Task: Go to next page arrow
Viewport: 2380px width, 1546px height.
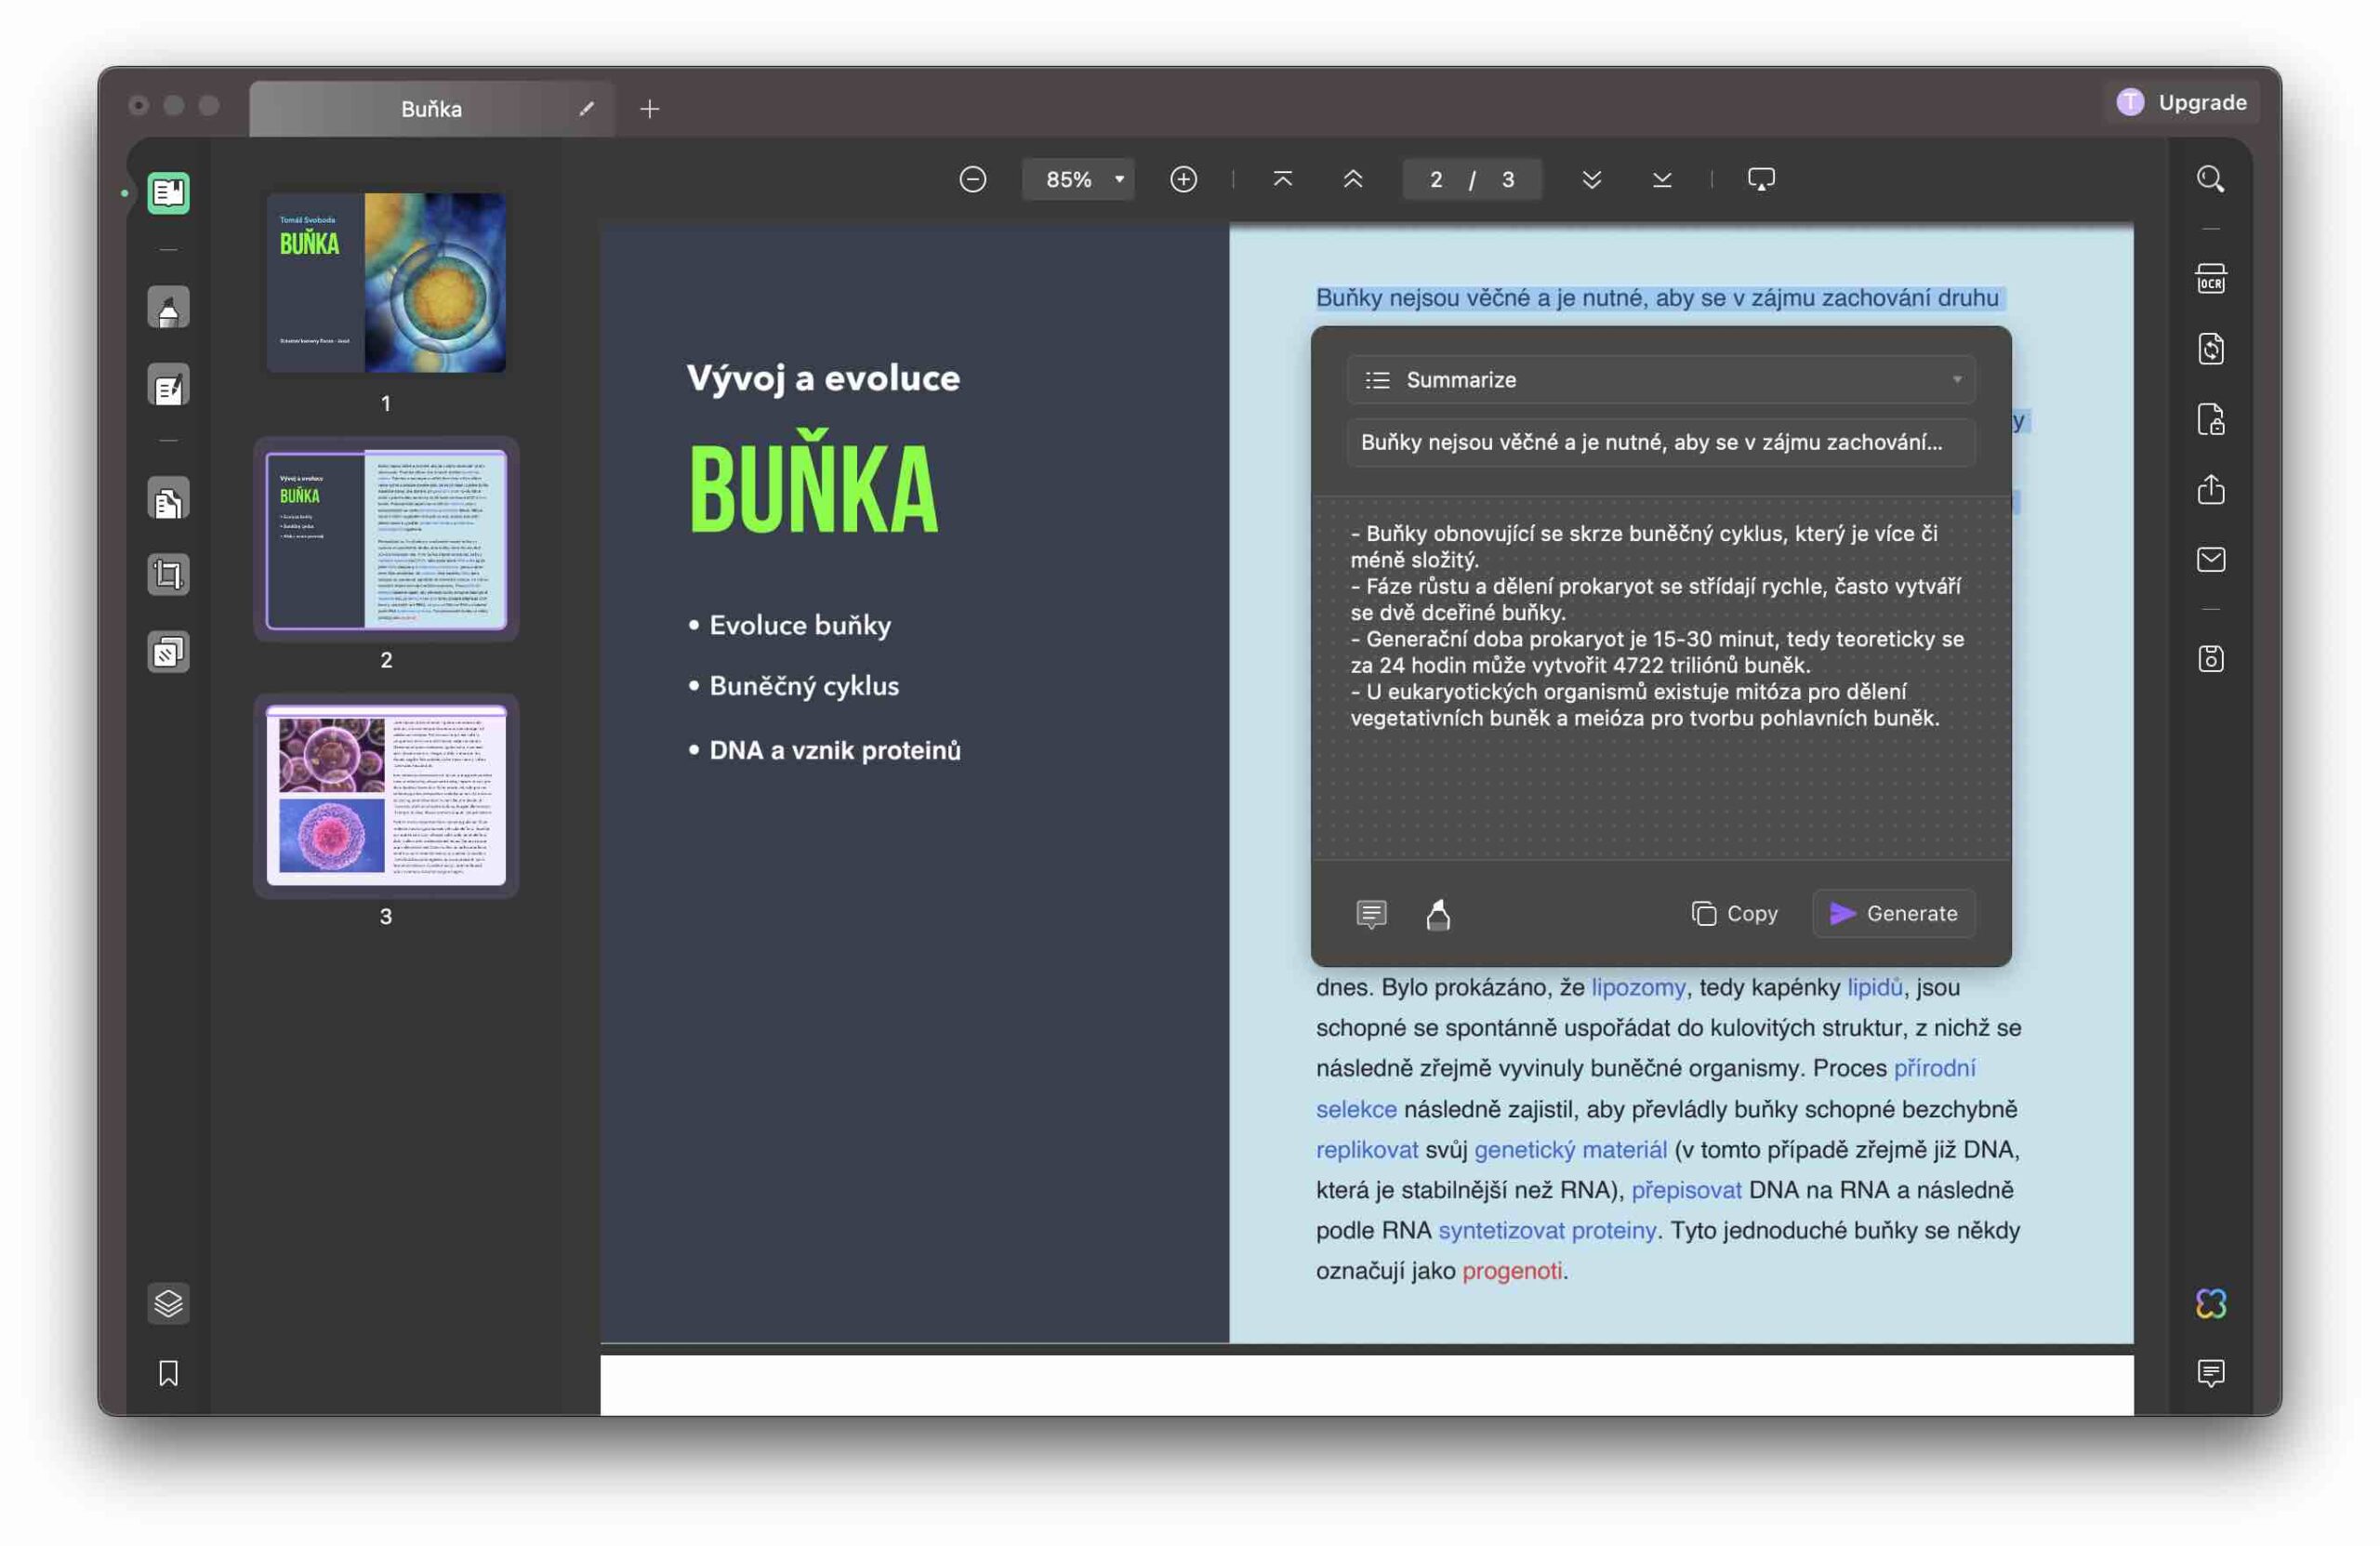Action: [x=1591, y=179]
